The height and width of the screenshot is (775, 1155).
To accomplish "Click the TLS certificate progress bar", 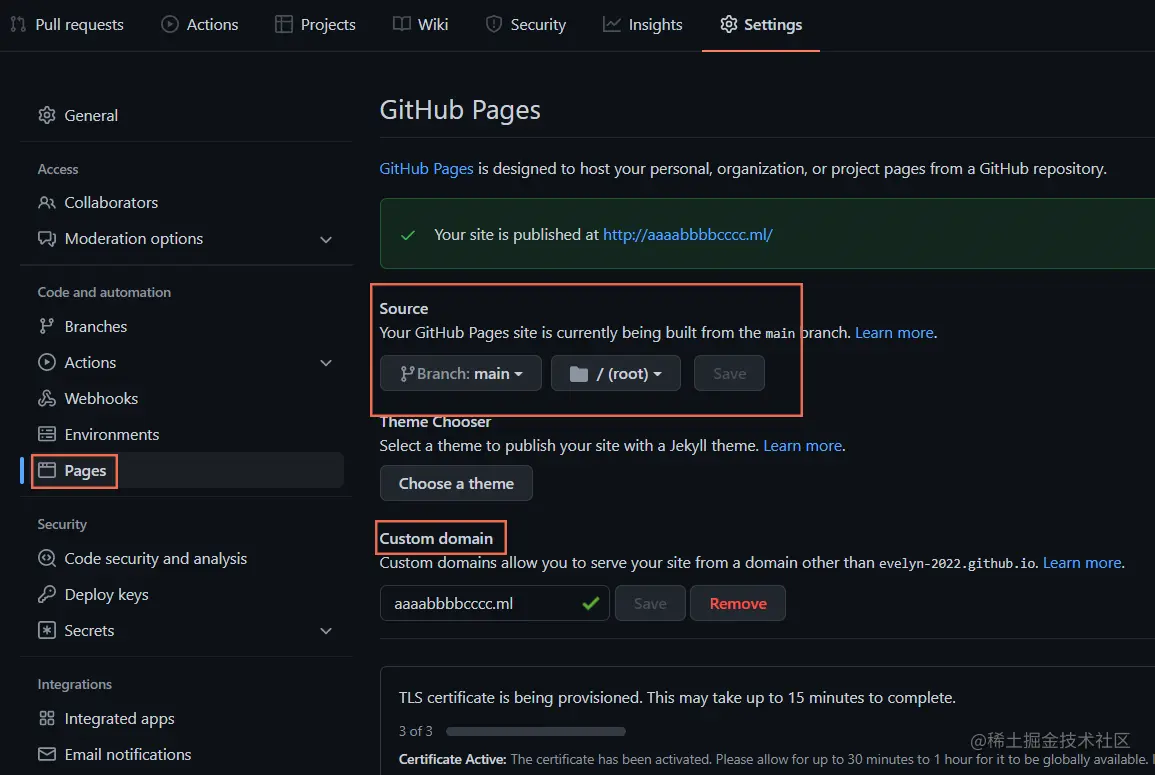I will [x=536, y=732].
